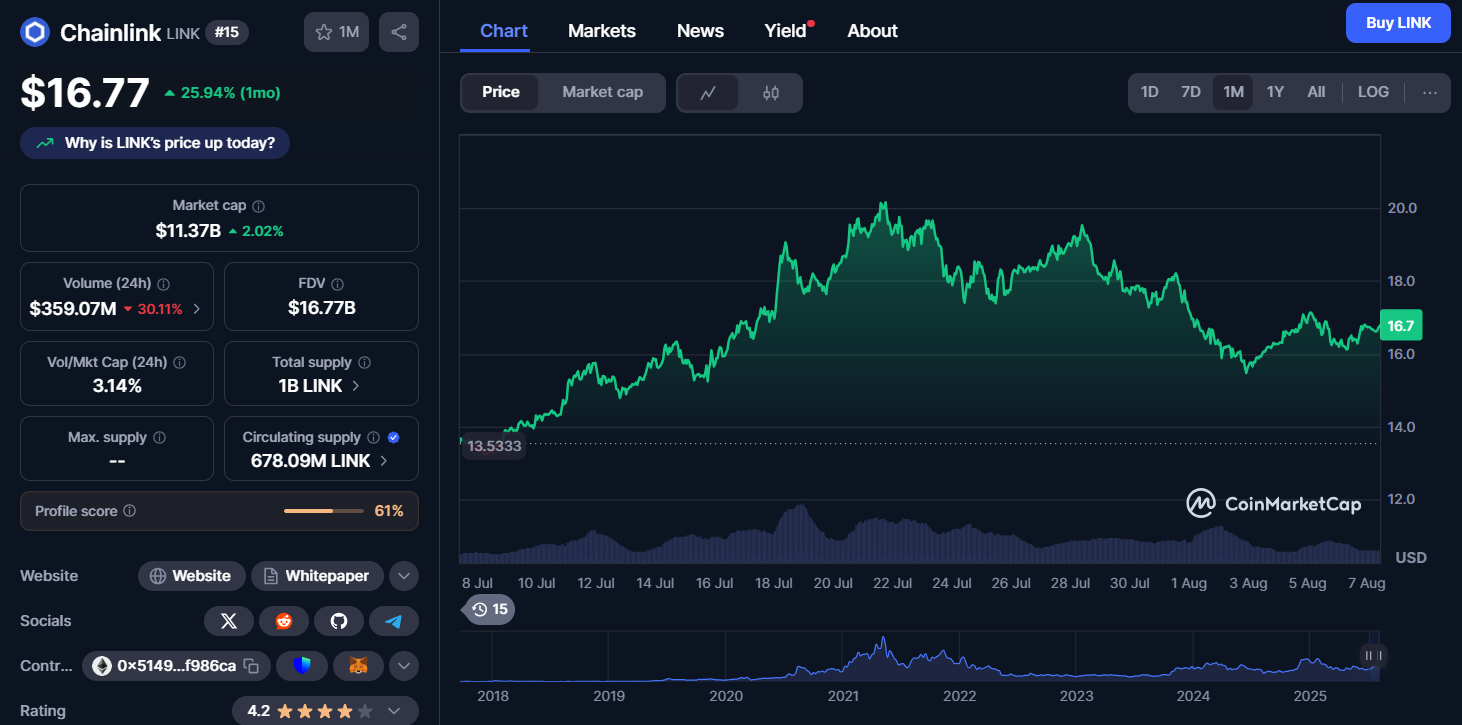Click 'Why is LINK's price up today?'
Image resolution: width=1462 pixels, height=725 pixels.
pyautogui.click(x=155, y=143)
